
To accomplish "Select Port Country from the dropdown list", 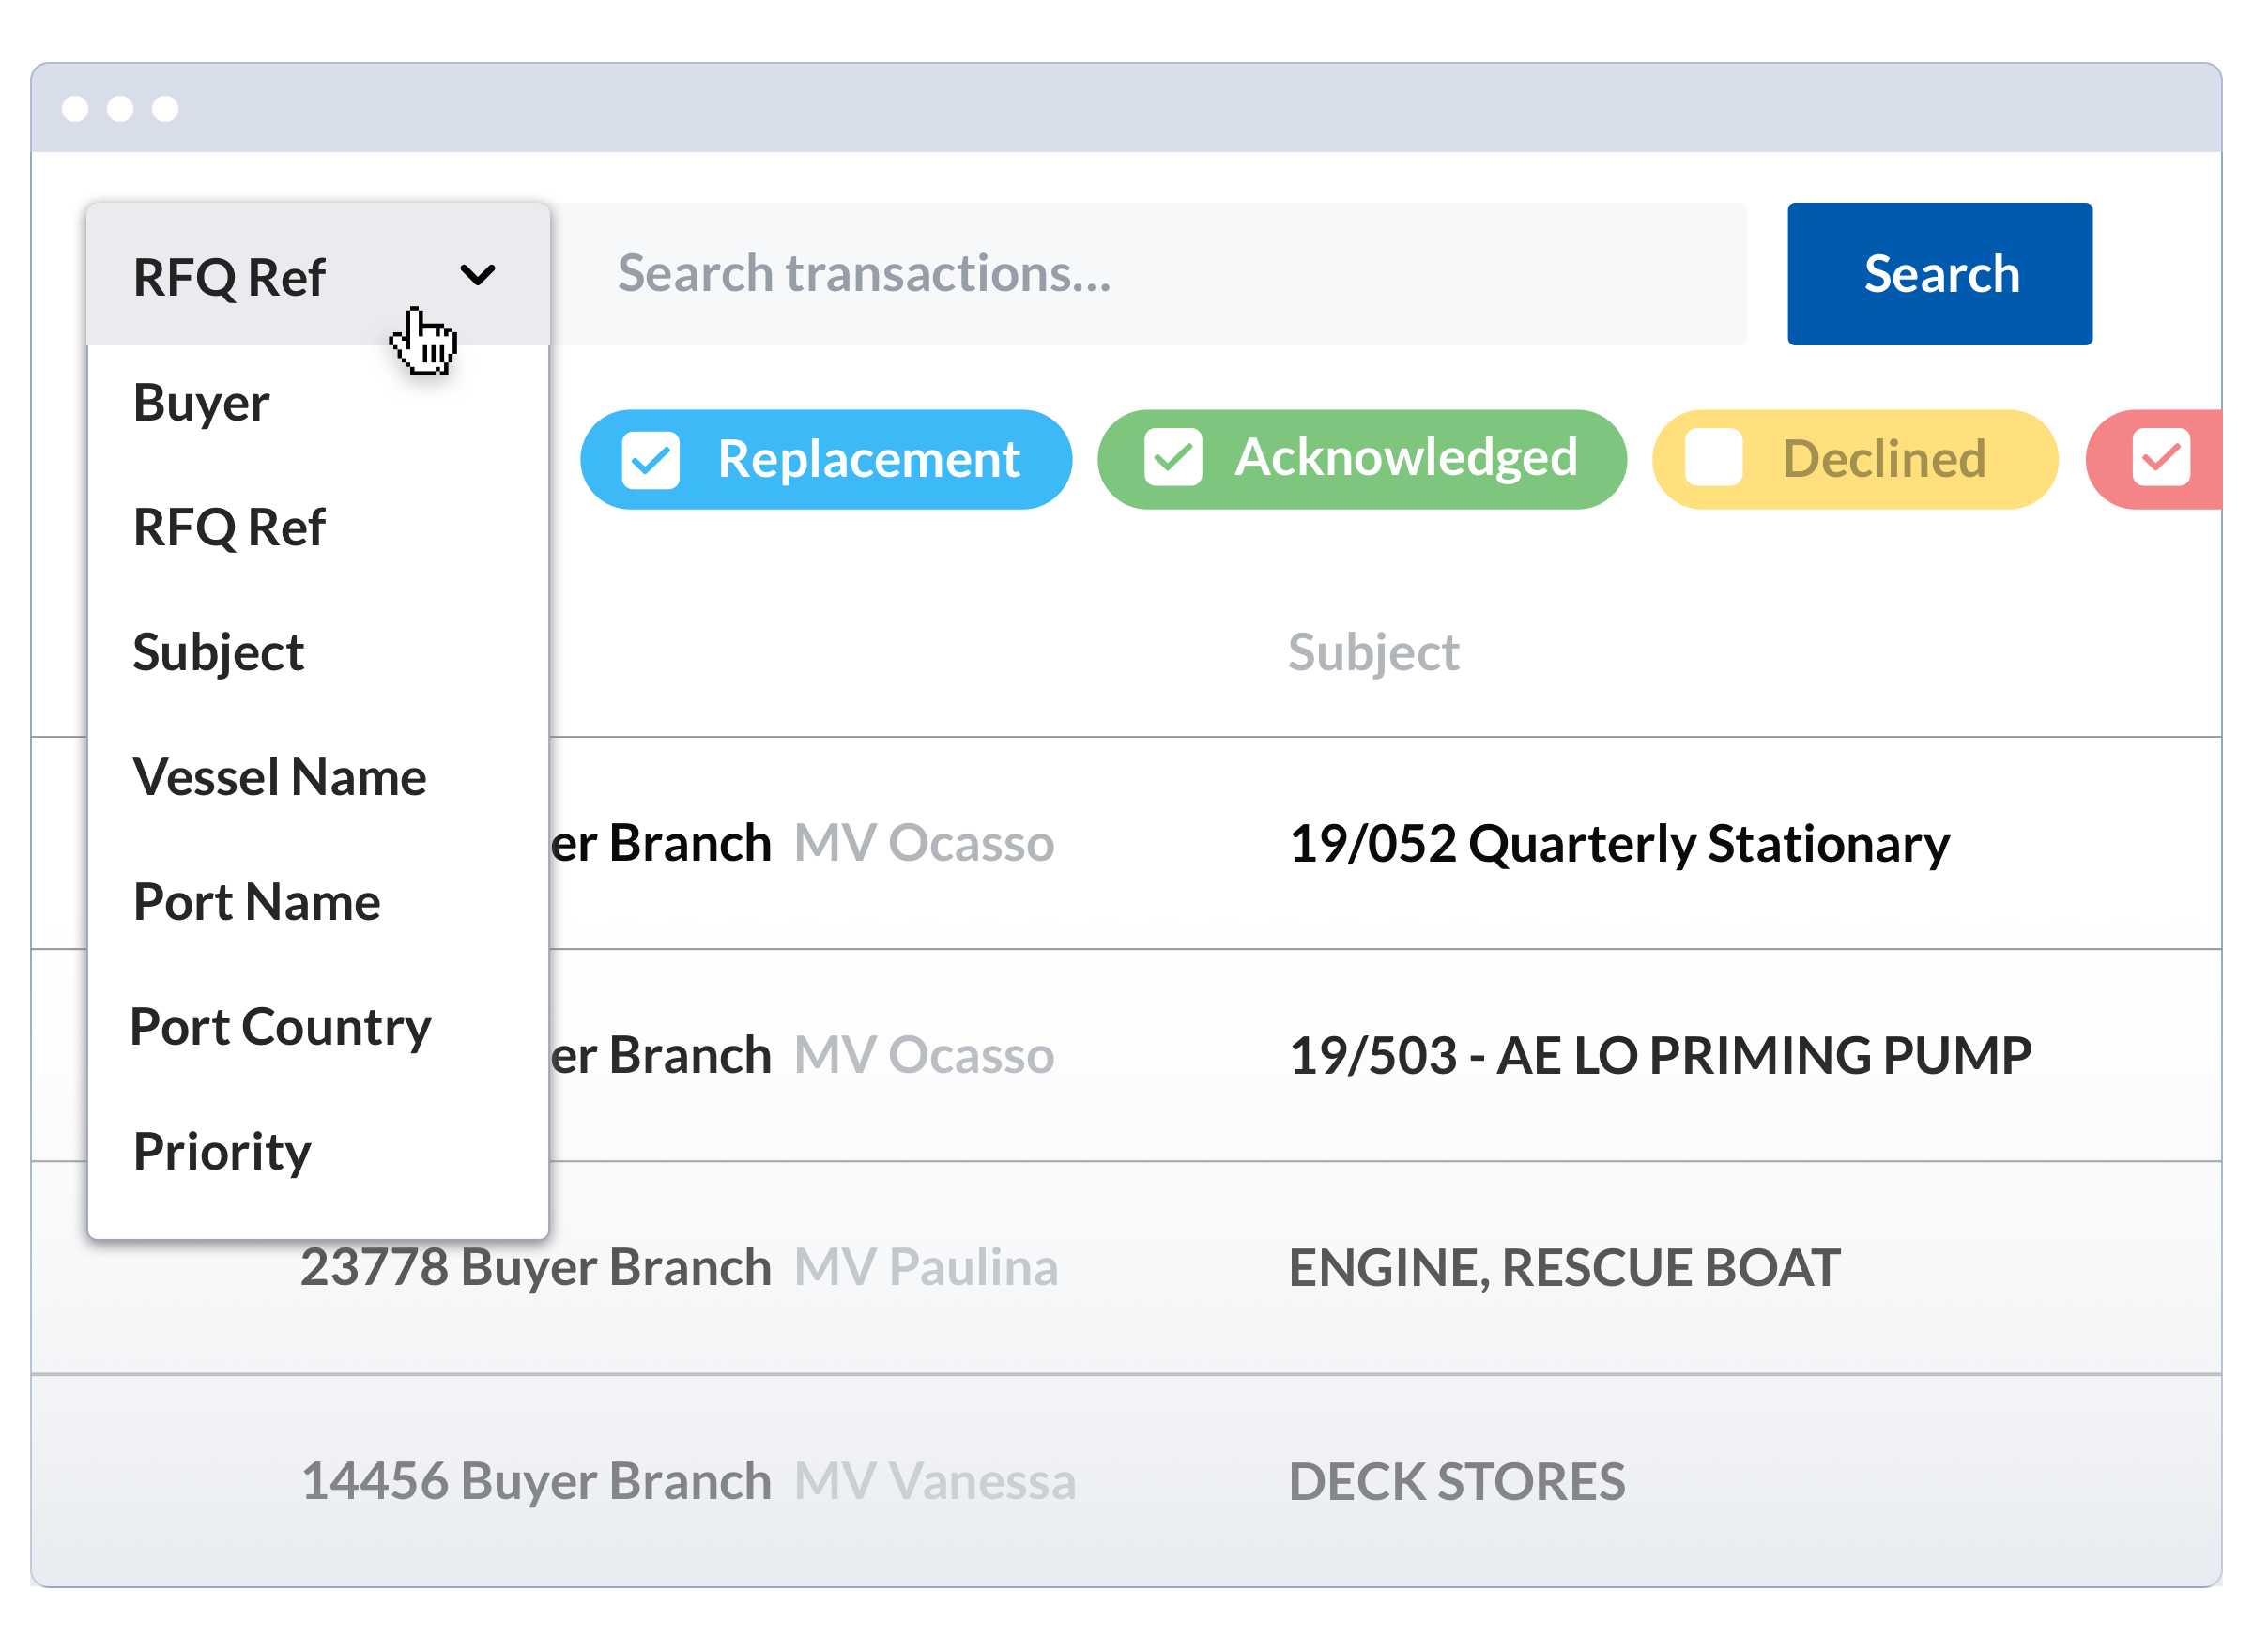I will (281, 1027).
